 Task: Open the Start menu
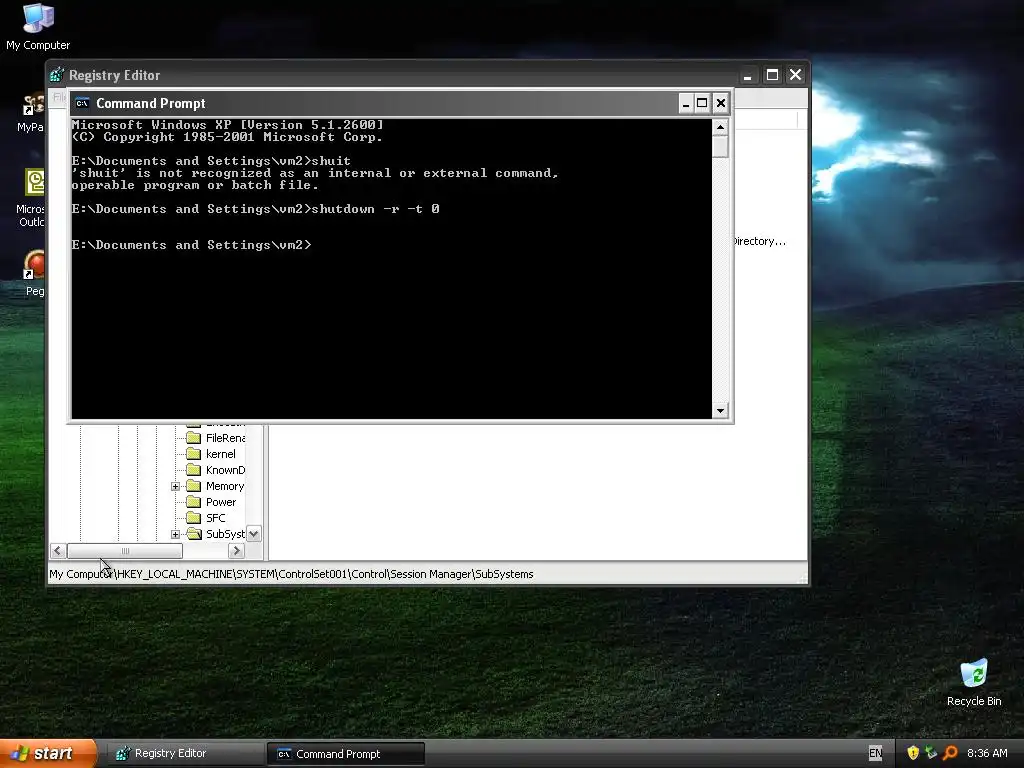point(48,753)
